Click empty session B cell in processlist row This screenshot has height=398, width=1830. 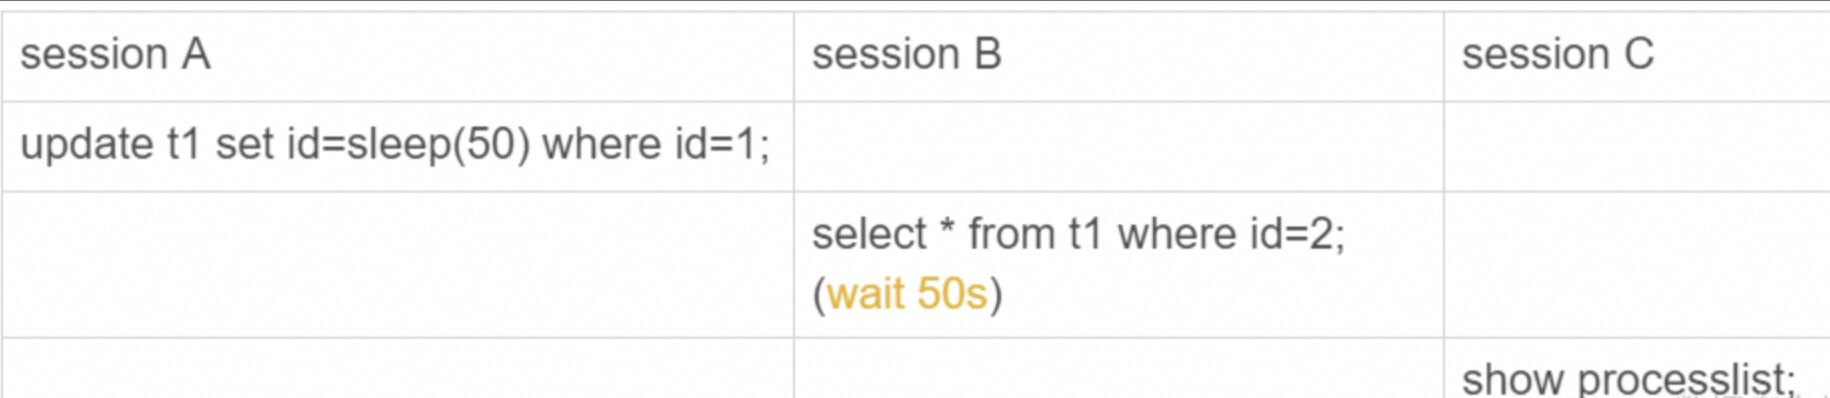coord(1118,368)
